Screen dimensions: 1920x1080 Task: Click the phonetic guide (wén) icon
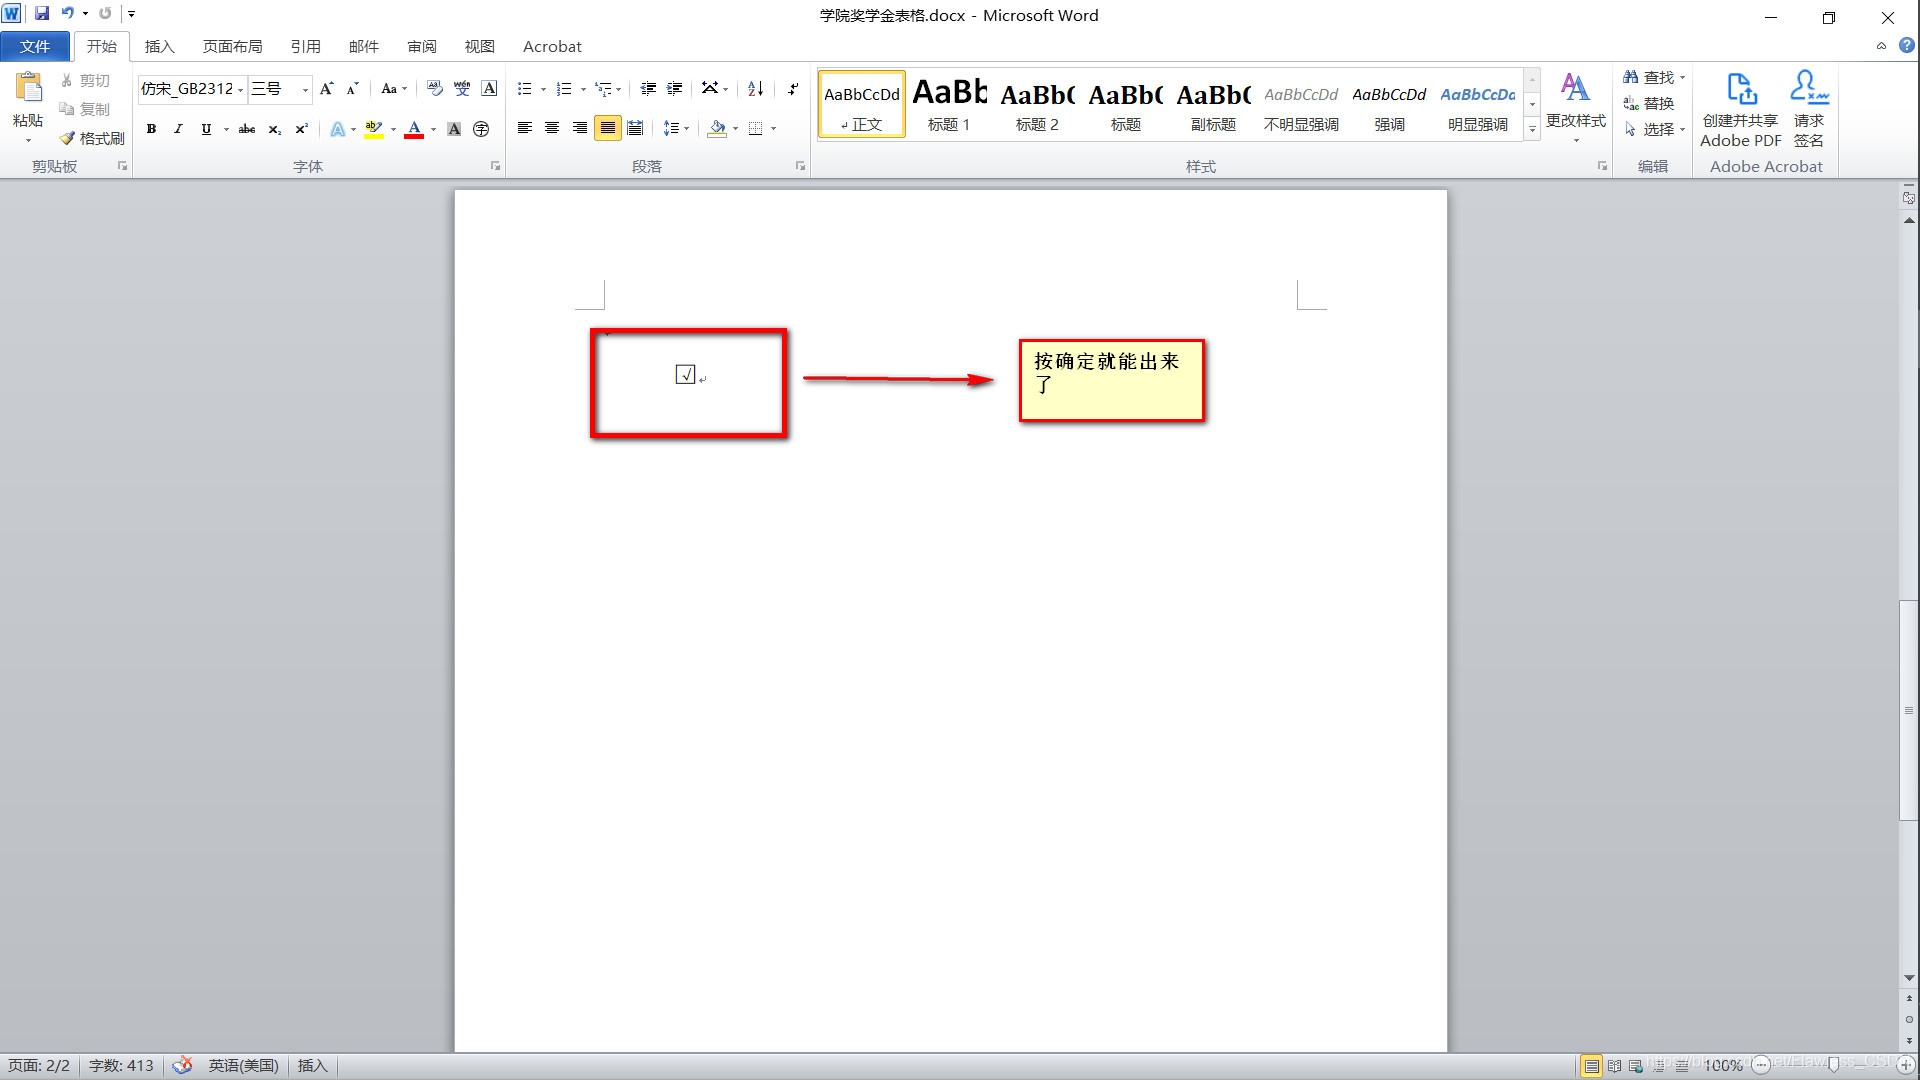click(x=461, y=89)
